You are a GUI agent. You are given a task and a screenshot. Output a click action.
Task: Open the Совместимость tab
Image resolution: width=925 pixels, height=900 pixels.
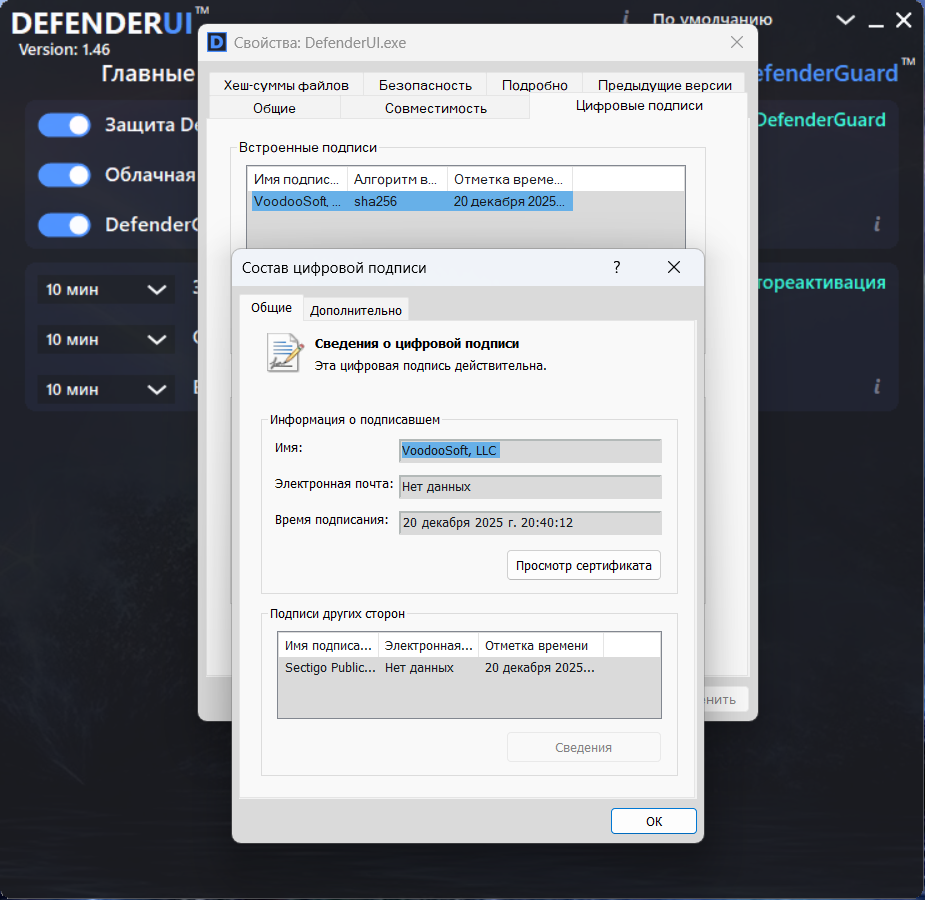[x=435, y=108]
